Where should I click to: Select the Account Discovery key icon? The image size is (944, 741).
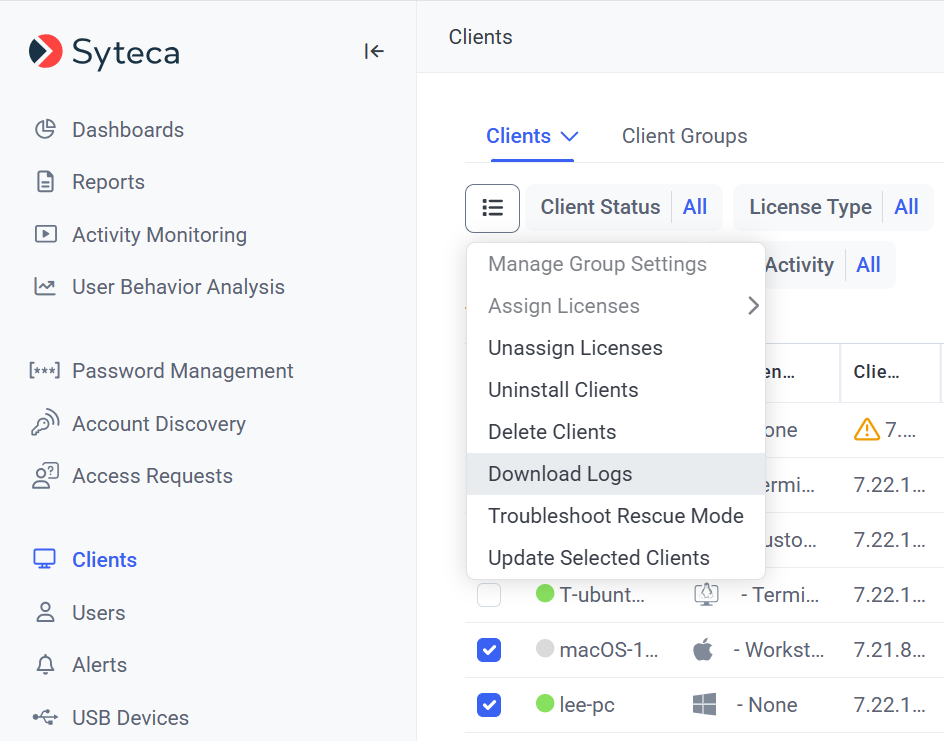[45, 424]
